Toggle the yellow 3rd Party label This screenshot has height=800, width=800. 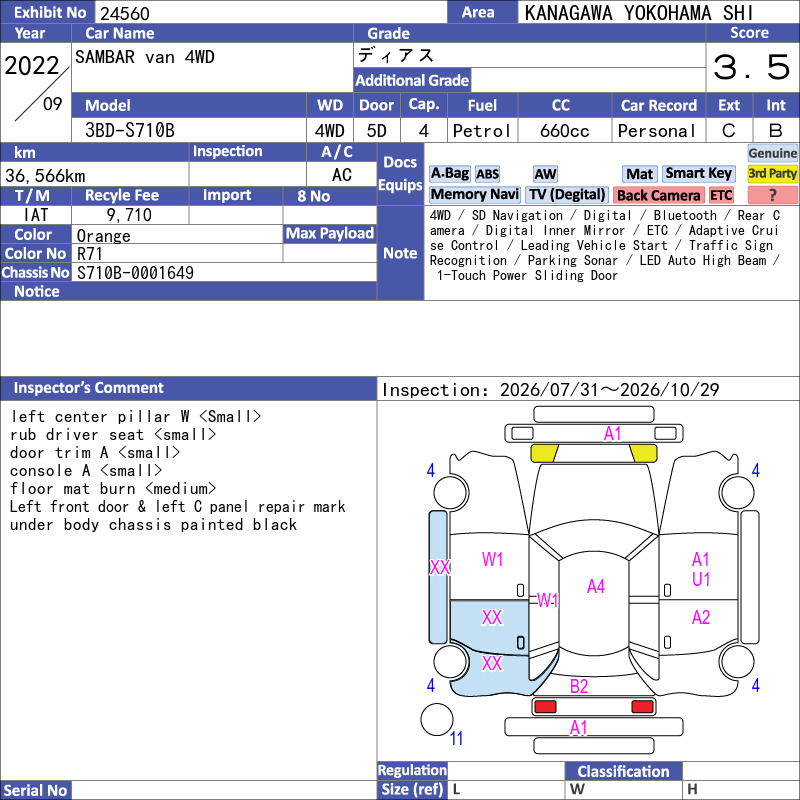[772, 174]
